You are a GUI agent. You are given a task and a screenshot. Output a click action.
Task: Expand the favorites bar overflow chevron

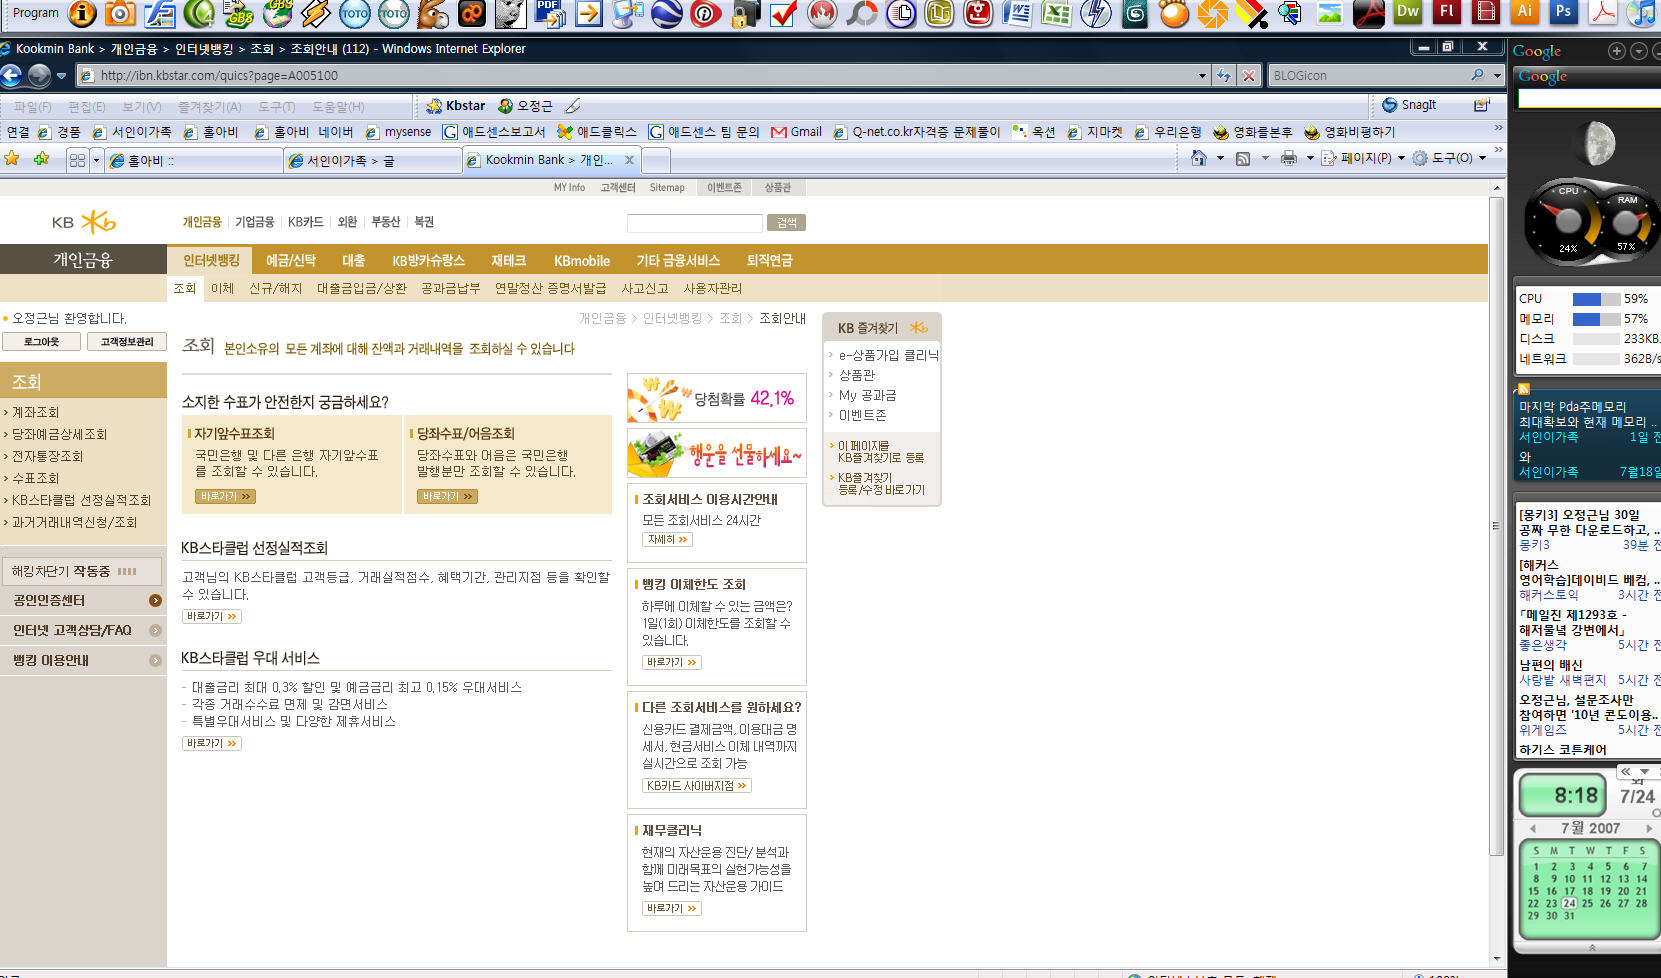(x=1498, y=128)
